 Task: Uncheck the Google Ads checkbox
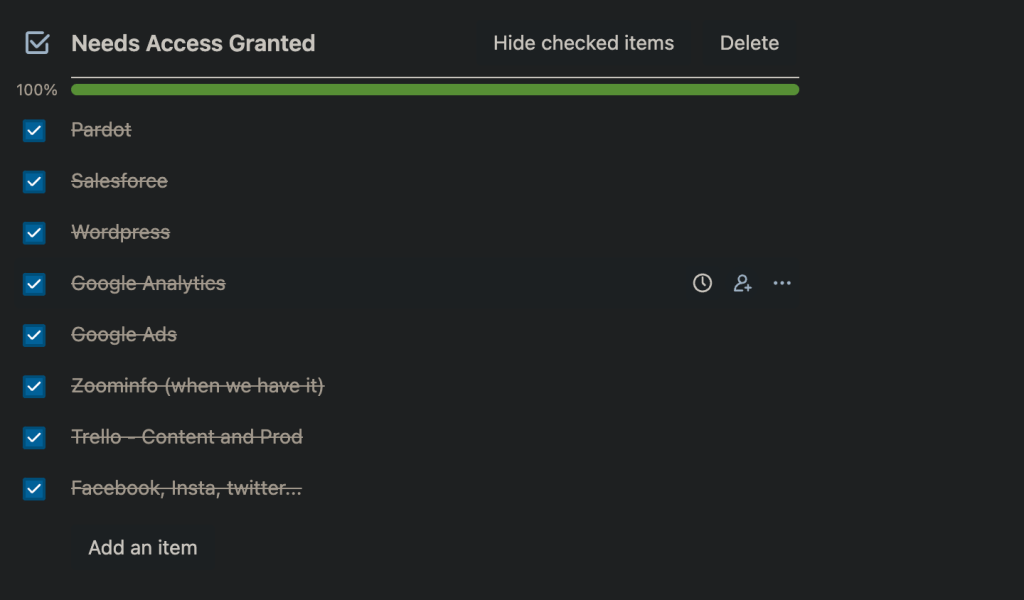35,335
